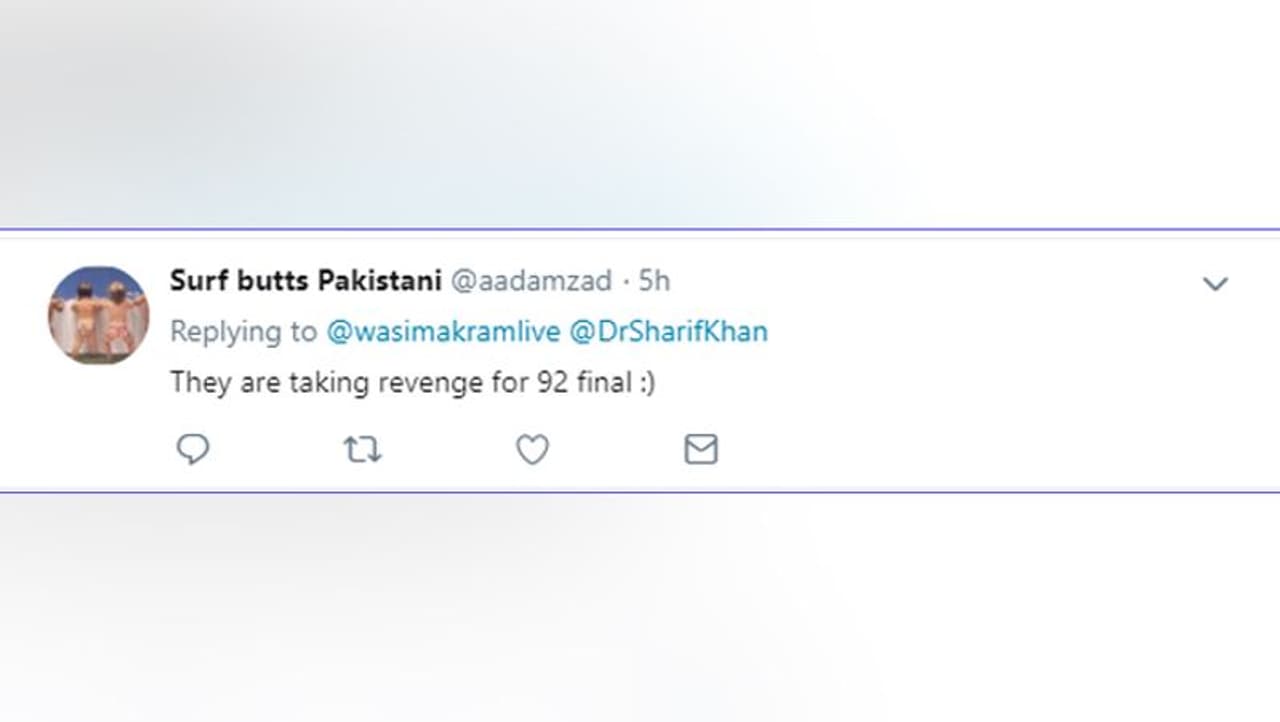Image resolution: width=1280 pixels, height=722 pixels.
Task: Click the 5h timestamp
Action: [655, 281]
